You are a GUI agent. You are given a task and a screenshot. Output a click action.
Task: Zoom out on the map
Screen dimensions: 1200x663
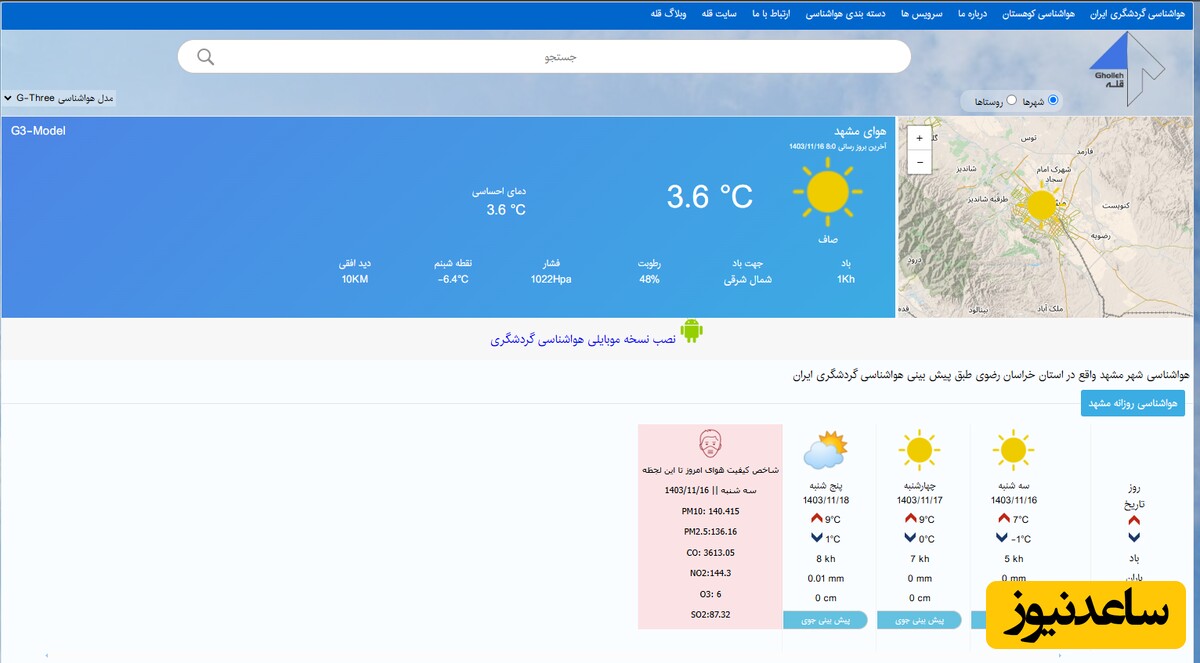(x=919, y=162)
